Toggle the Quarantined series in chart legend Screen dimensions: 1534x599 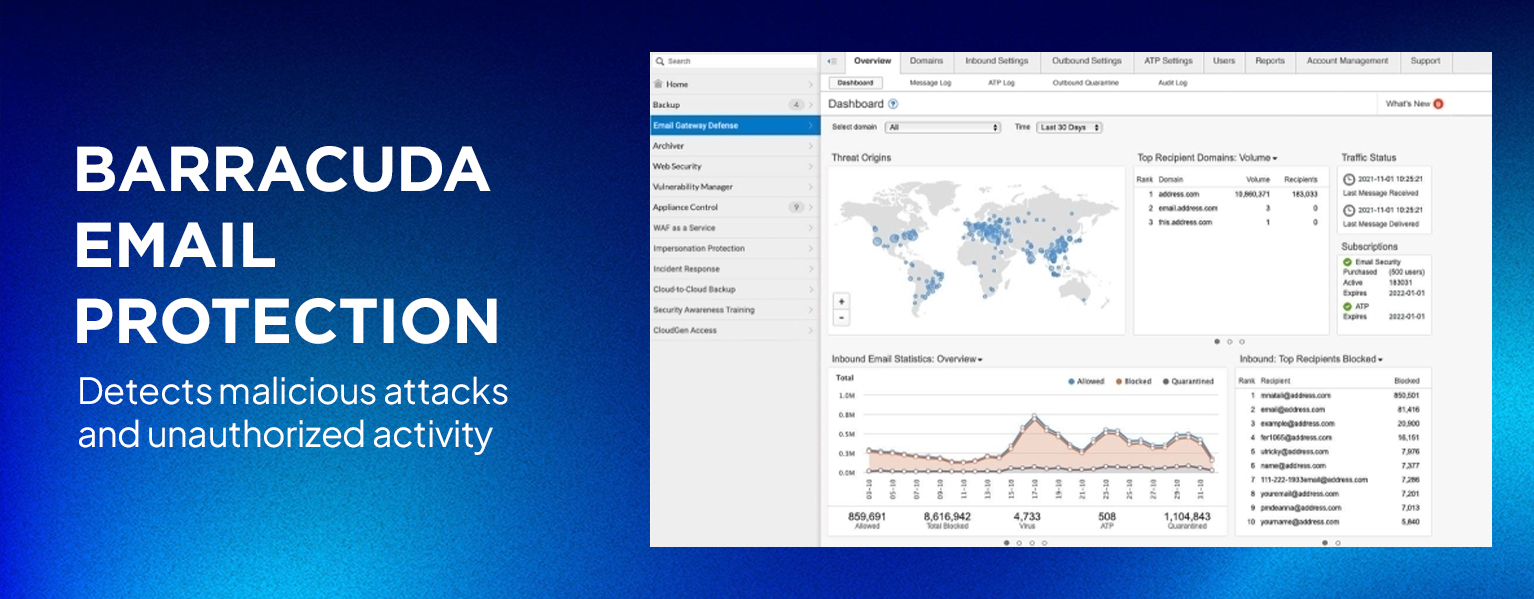1188,381
